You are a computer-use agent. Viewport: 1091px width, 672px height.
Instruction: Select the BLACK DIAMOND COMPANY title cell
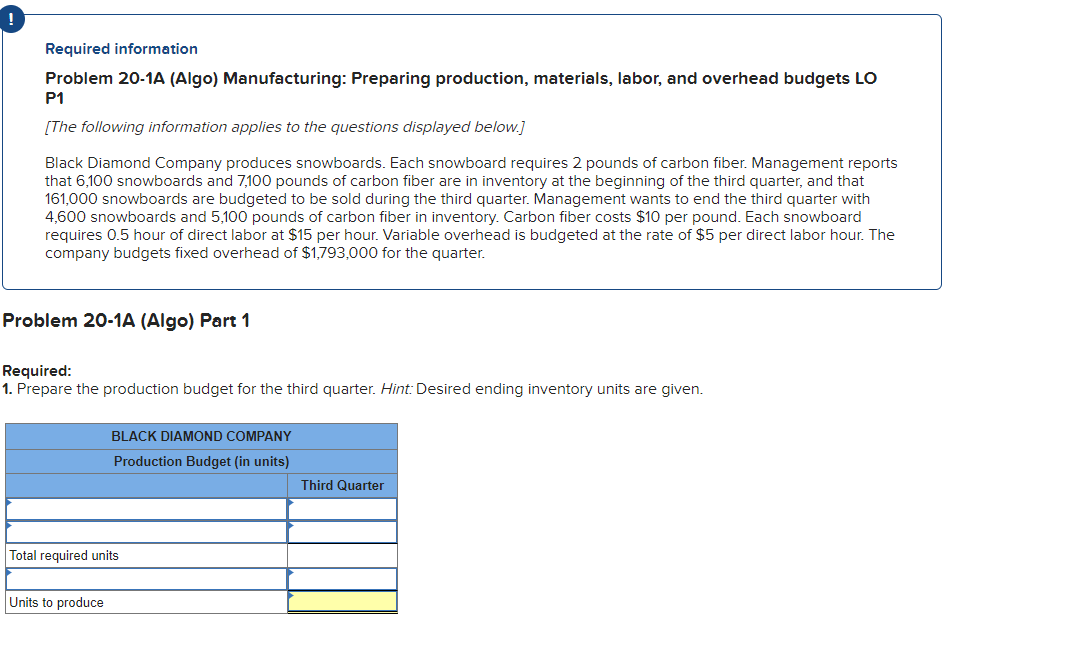click(x=201, y=436)
